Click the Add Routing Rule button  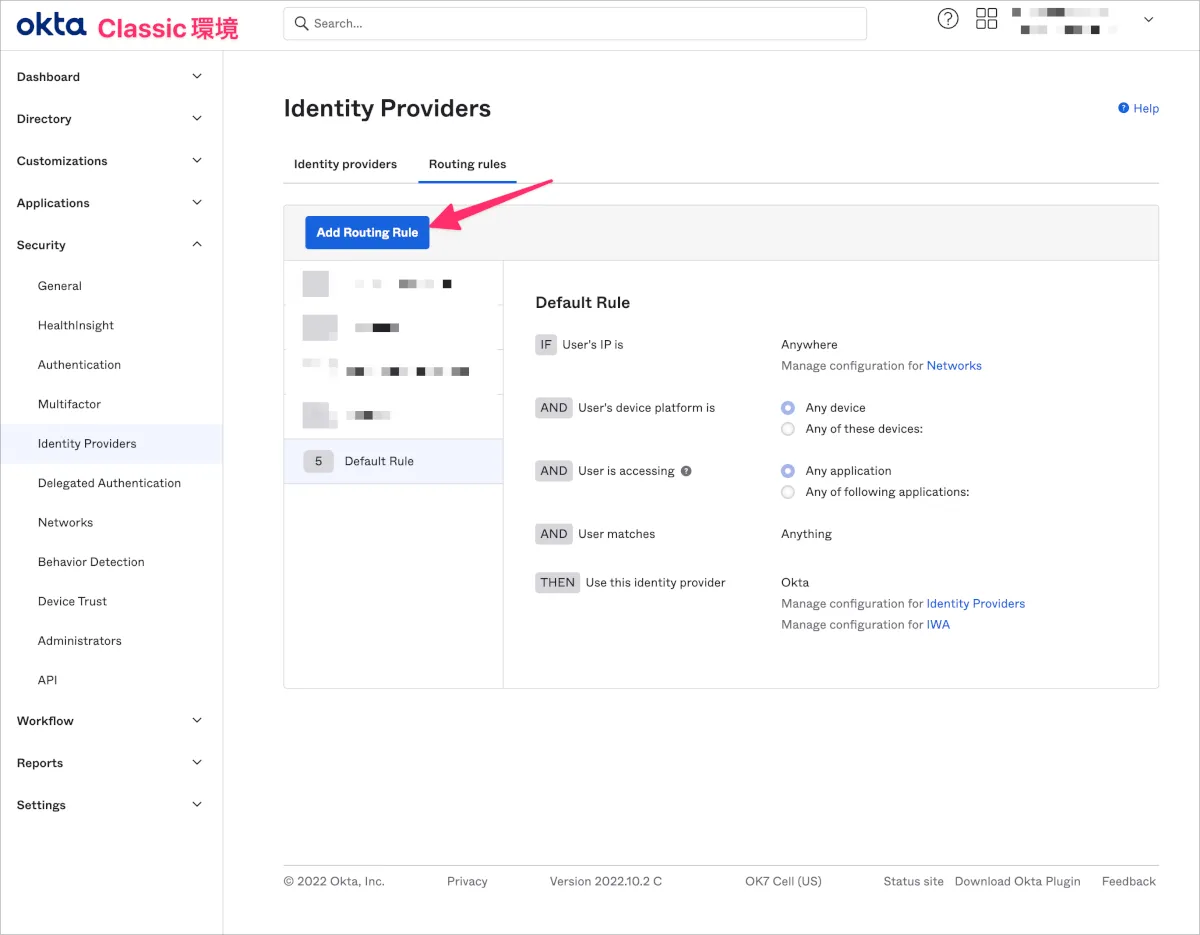(367, 232)
